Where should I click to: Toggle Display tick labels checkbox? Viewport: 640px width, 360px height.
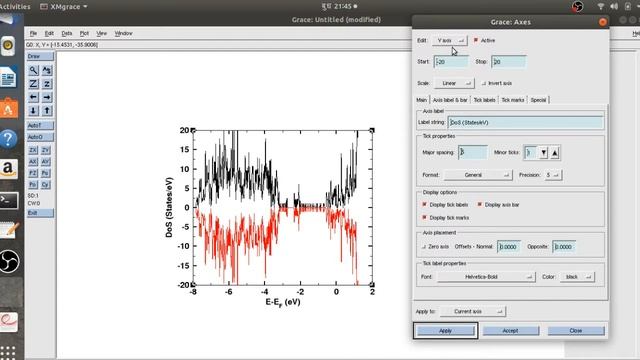click(424, 204)
